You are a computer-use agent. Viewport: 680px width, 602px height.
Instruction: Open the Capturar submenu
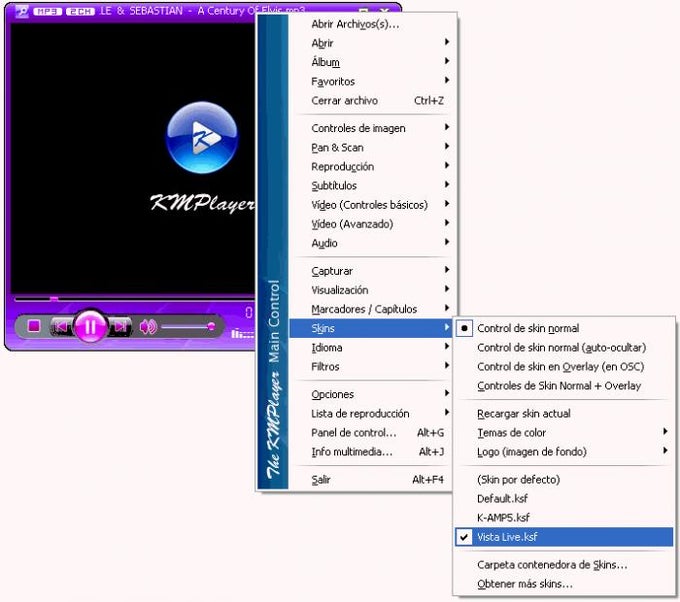pyautogui.click(x=372, y=271)
